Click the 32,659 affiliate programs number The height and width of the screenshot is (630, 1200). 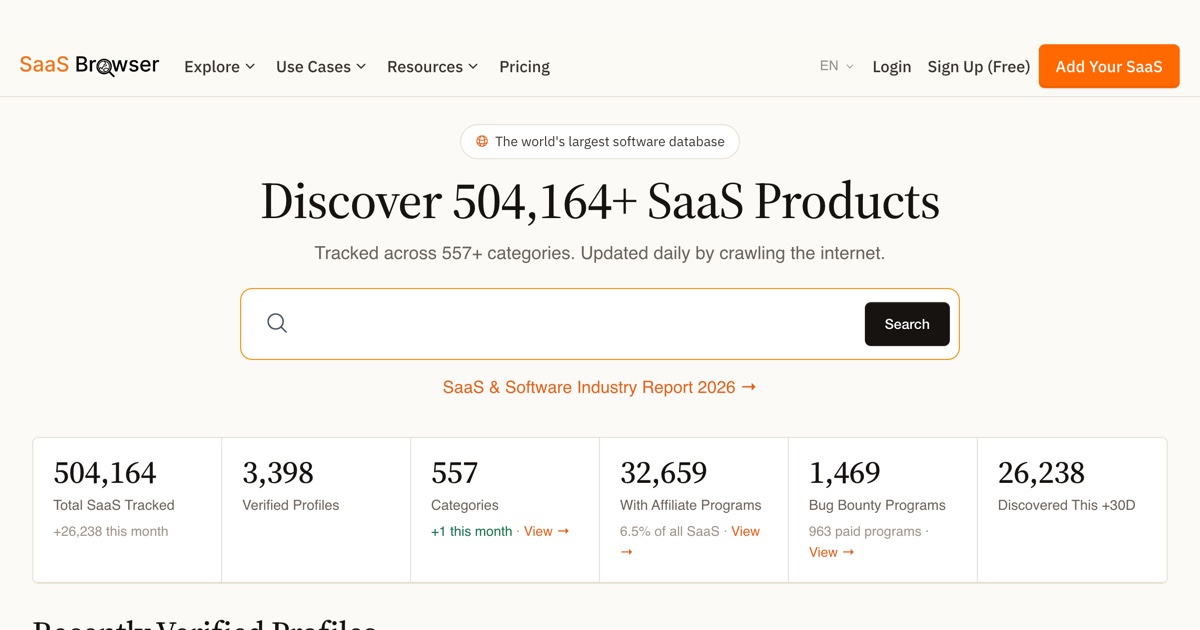click(x=664, y=472)
